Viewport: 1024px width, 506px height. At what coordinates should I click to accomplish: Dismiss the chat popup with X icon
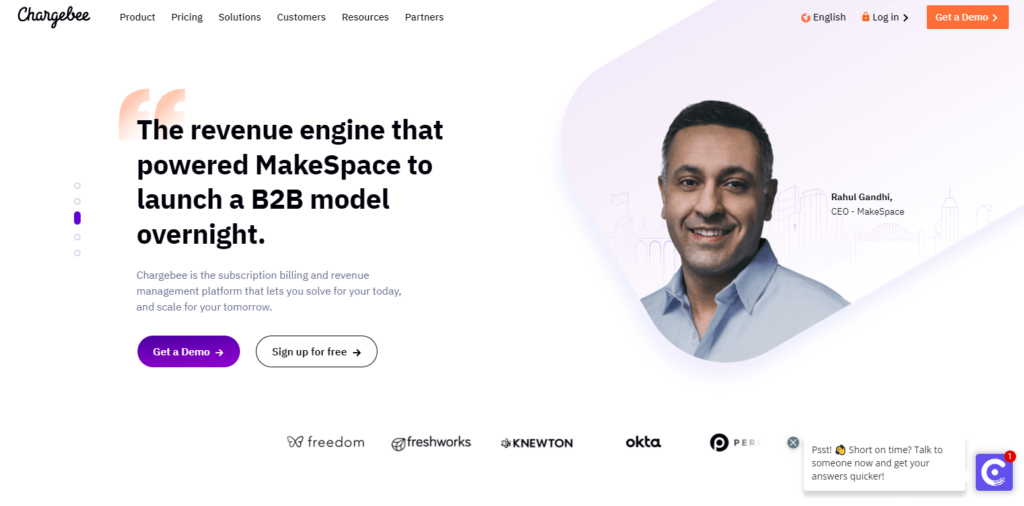(793, 443)
